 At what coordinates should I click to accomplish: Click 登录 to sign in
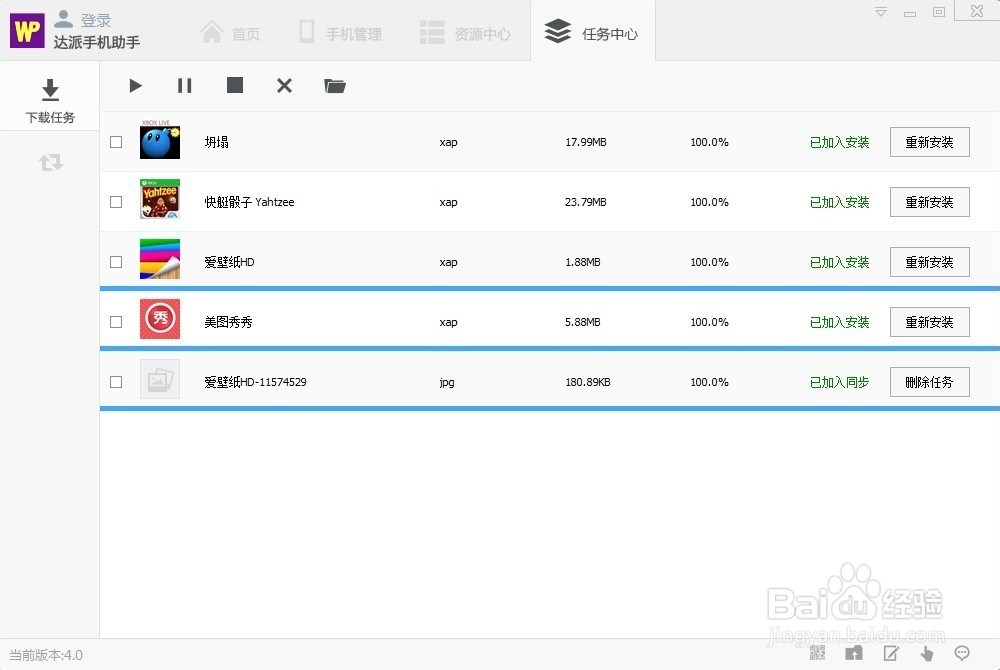click(92, 17)
